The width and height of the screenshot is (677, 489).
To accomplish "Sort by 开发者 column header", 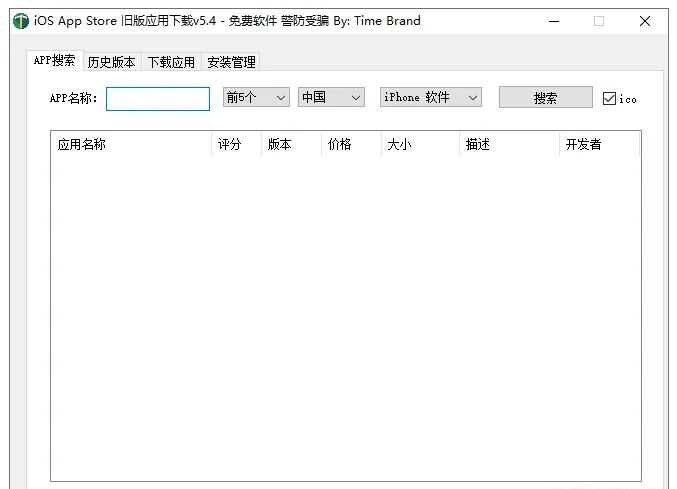I will click(600, 144).
